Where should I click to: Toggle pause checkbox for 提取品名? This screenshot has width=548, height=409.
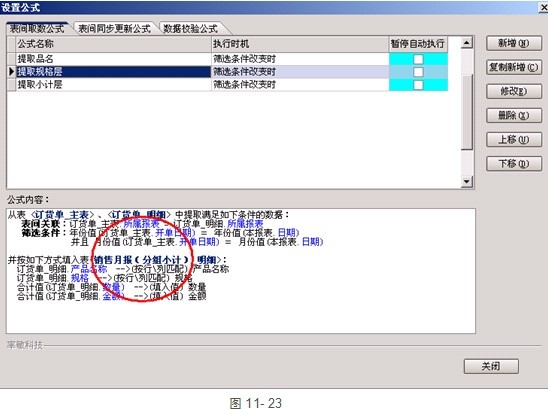(418, 59)
